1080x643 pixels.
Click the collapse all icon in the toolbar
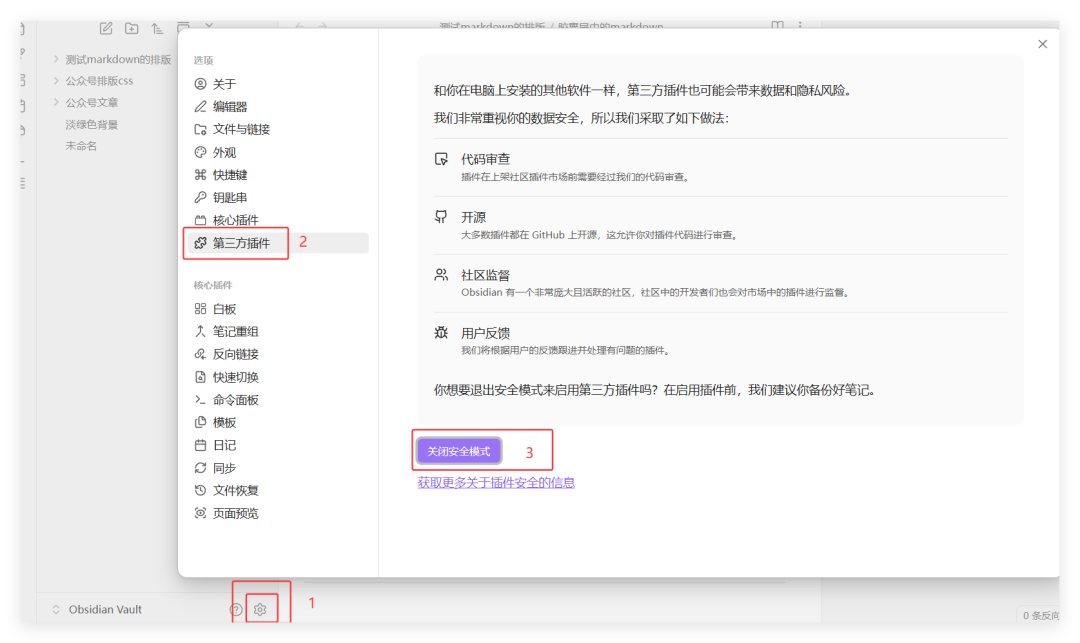tap(183, 28)
